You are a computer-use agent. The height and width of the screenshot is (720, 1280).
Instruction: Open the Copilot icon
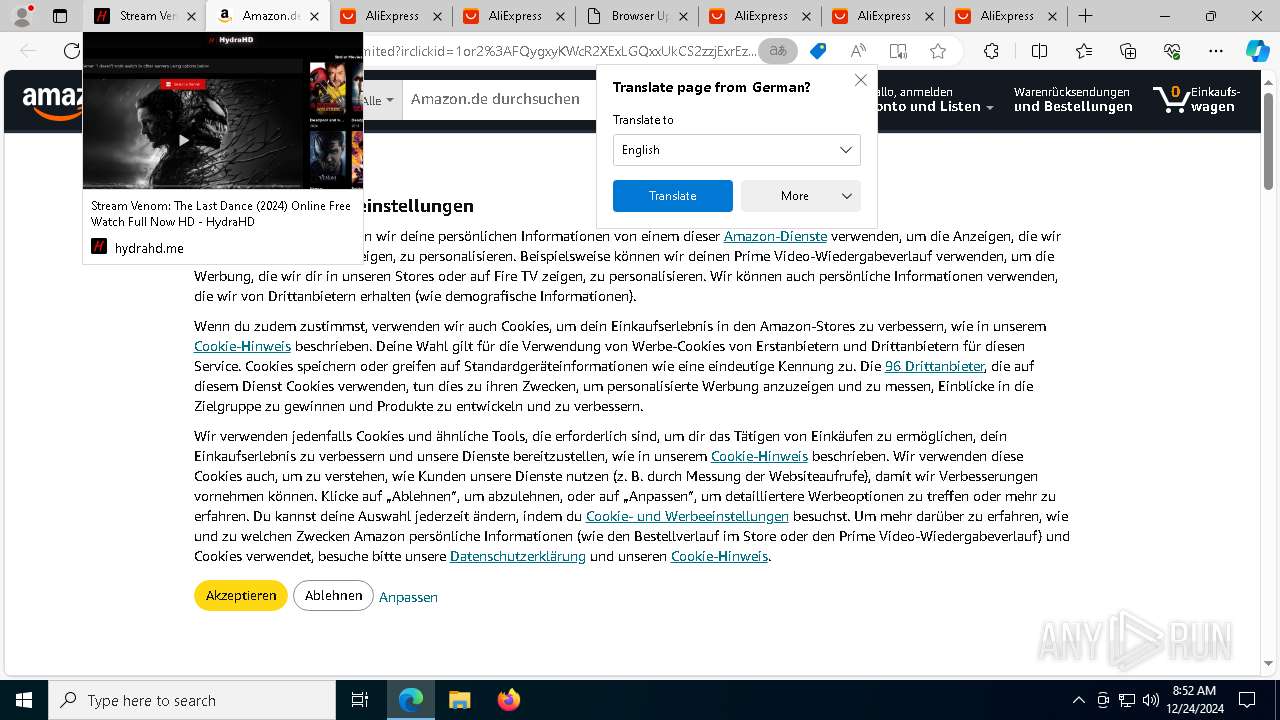pyautogui.click(x=1257, y=51)
